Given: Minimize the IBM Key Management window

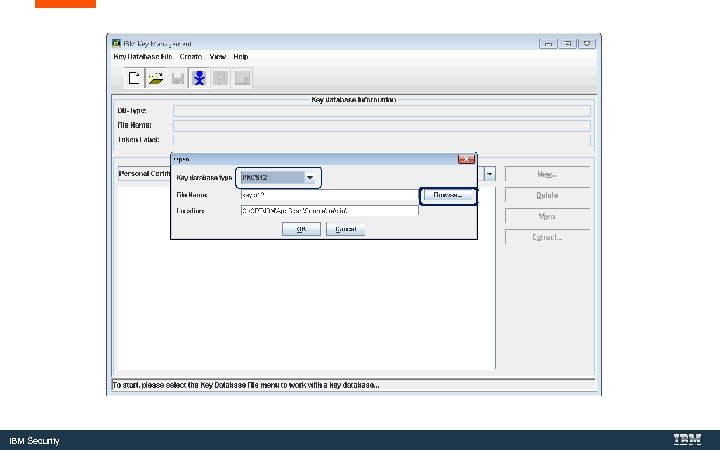Looking at the screenshot, I should click(x=548, y=44).
